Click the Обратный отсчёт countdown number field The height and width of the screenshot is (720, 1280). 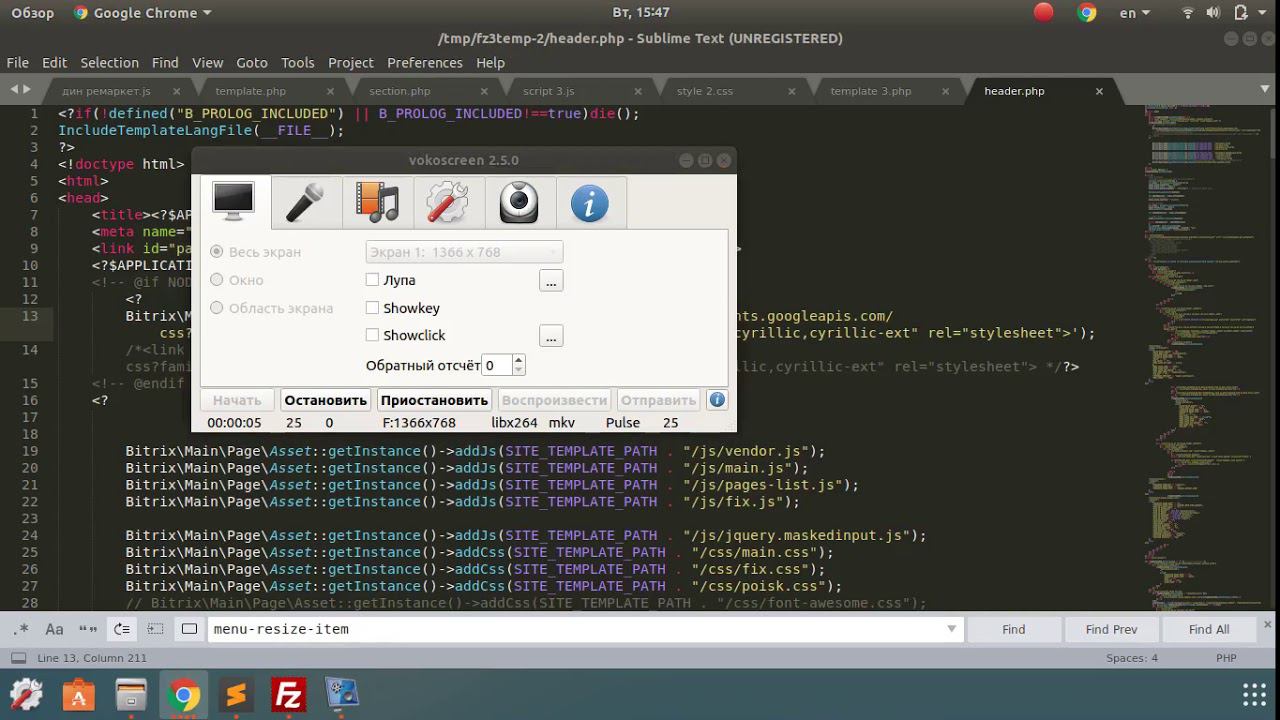[497, 366]
